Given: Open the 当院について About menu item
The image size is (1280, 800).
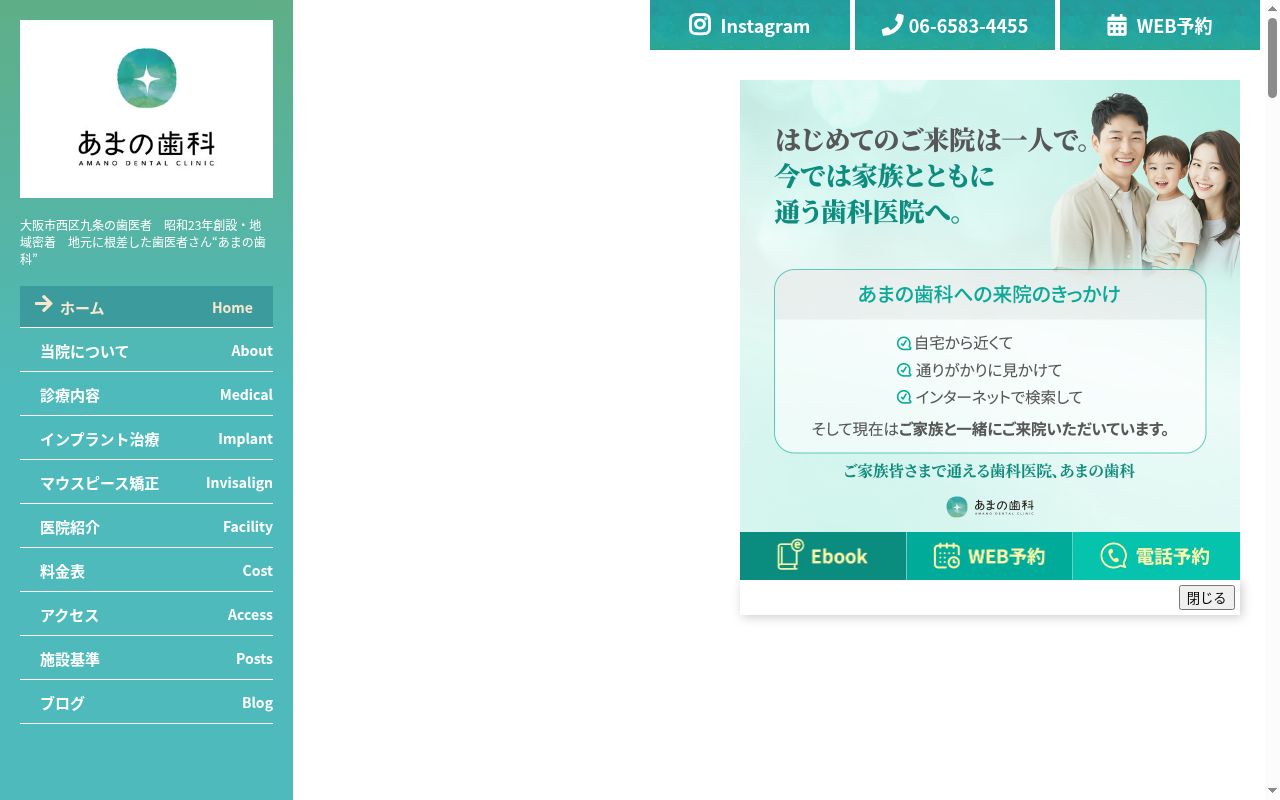Looking at the screenshot, I should 146,351.
